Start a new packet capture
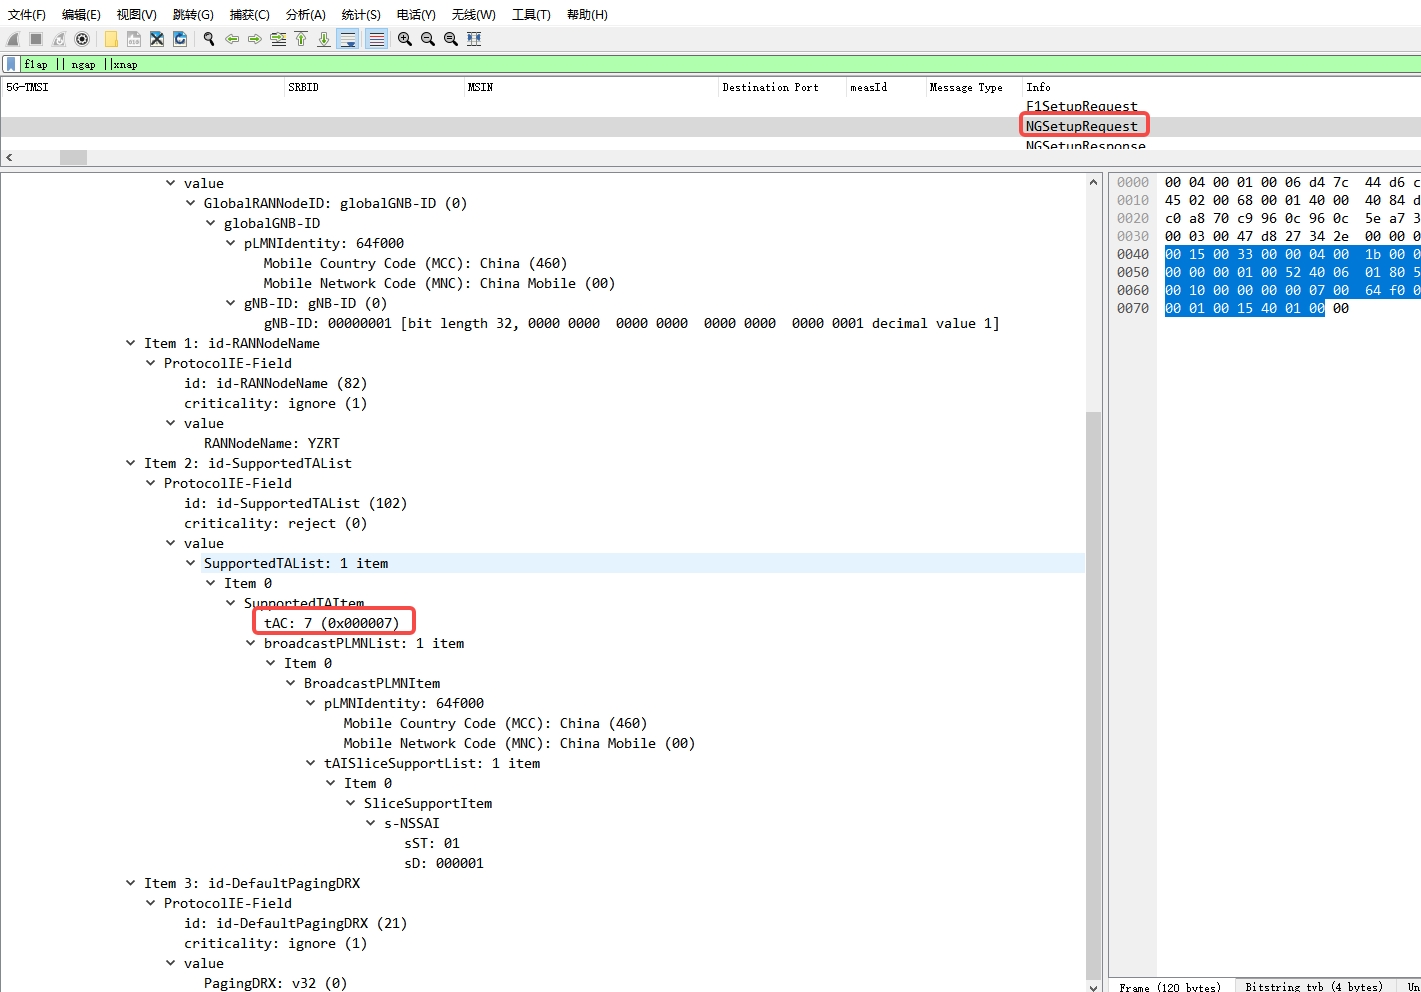Image resolution: width=1421 pixels, height=992 pixels. [x=13, y=39]
